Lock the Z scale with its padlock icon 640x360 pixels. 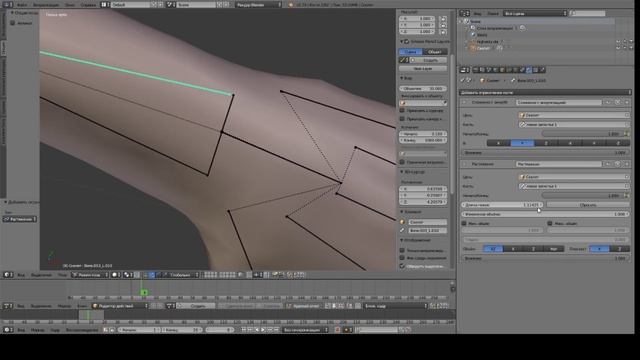(443, 31)
